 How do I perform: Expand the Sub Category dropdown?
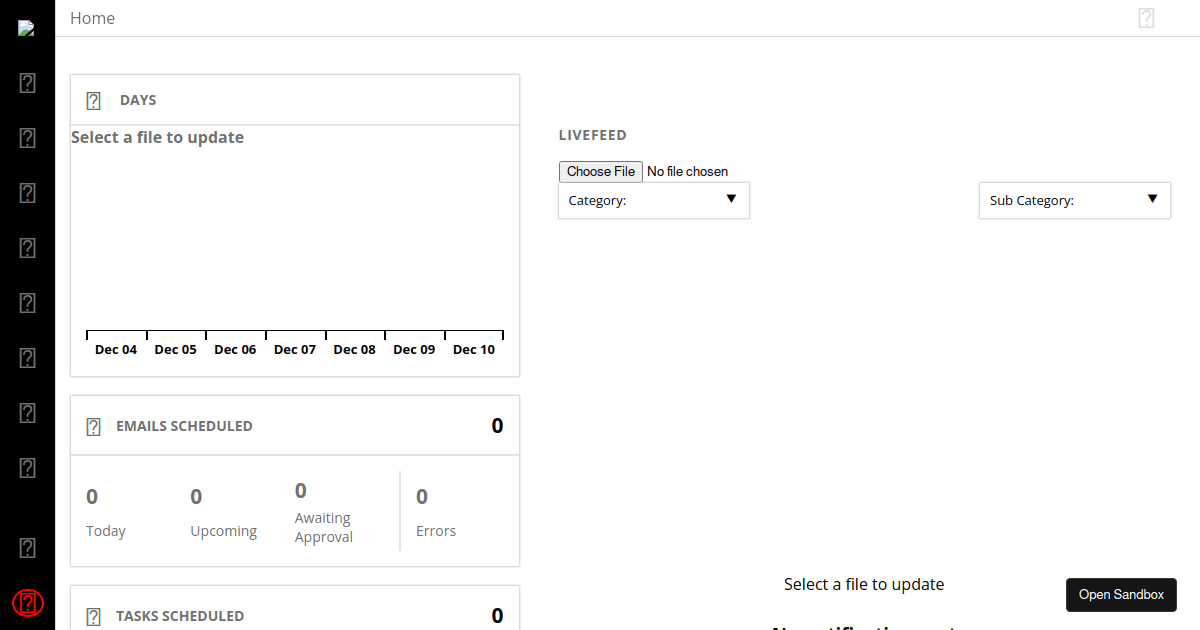[x=1074, y=200]
